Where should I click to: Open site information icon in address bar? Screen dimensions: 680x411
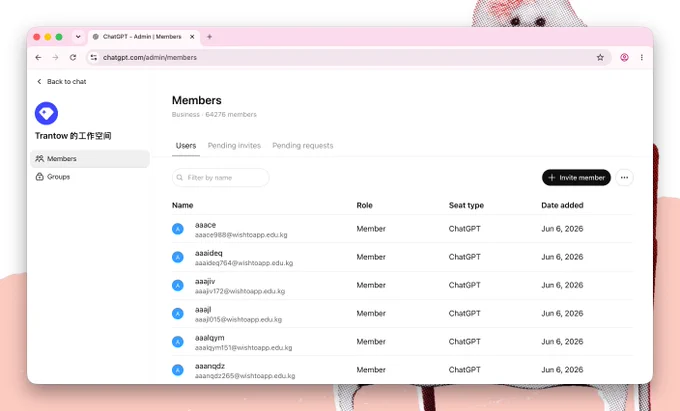(94, 57)
